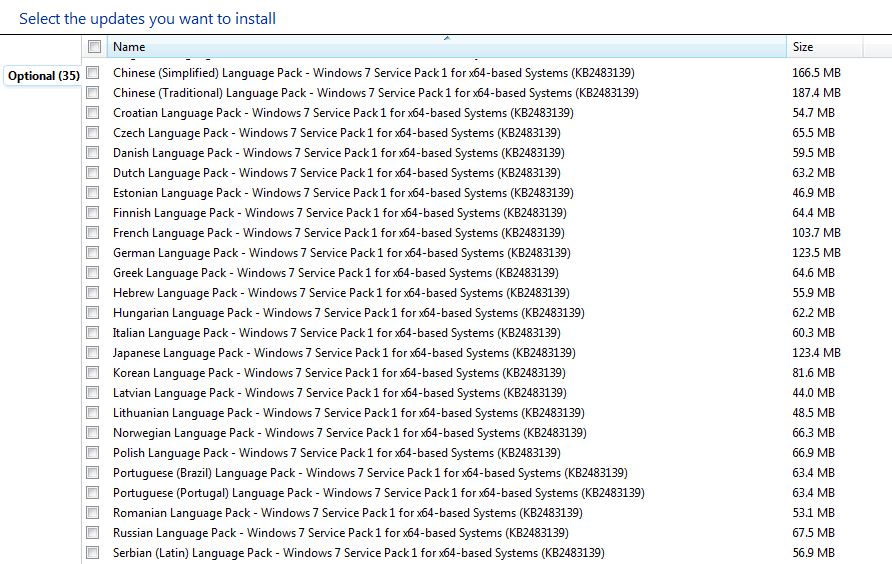Screen dimensions: 892x564
Task: Select Hungarian Language Pack row text
Action: (349, 312)
